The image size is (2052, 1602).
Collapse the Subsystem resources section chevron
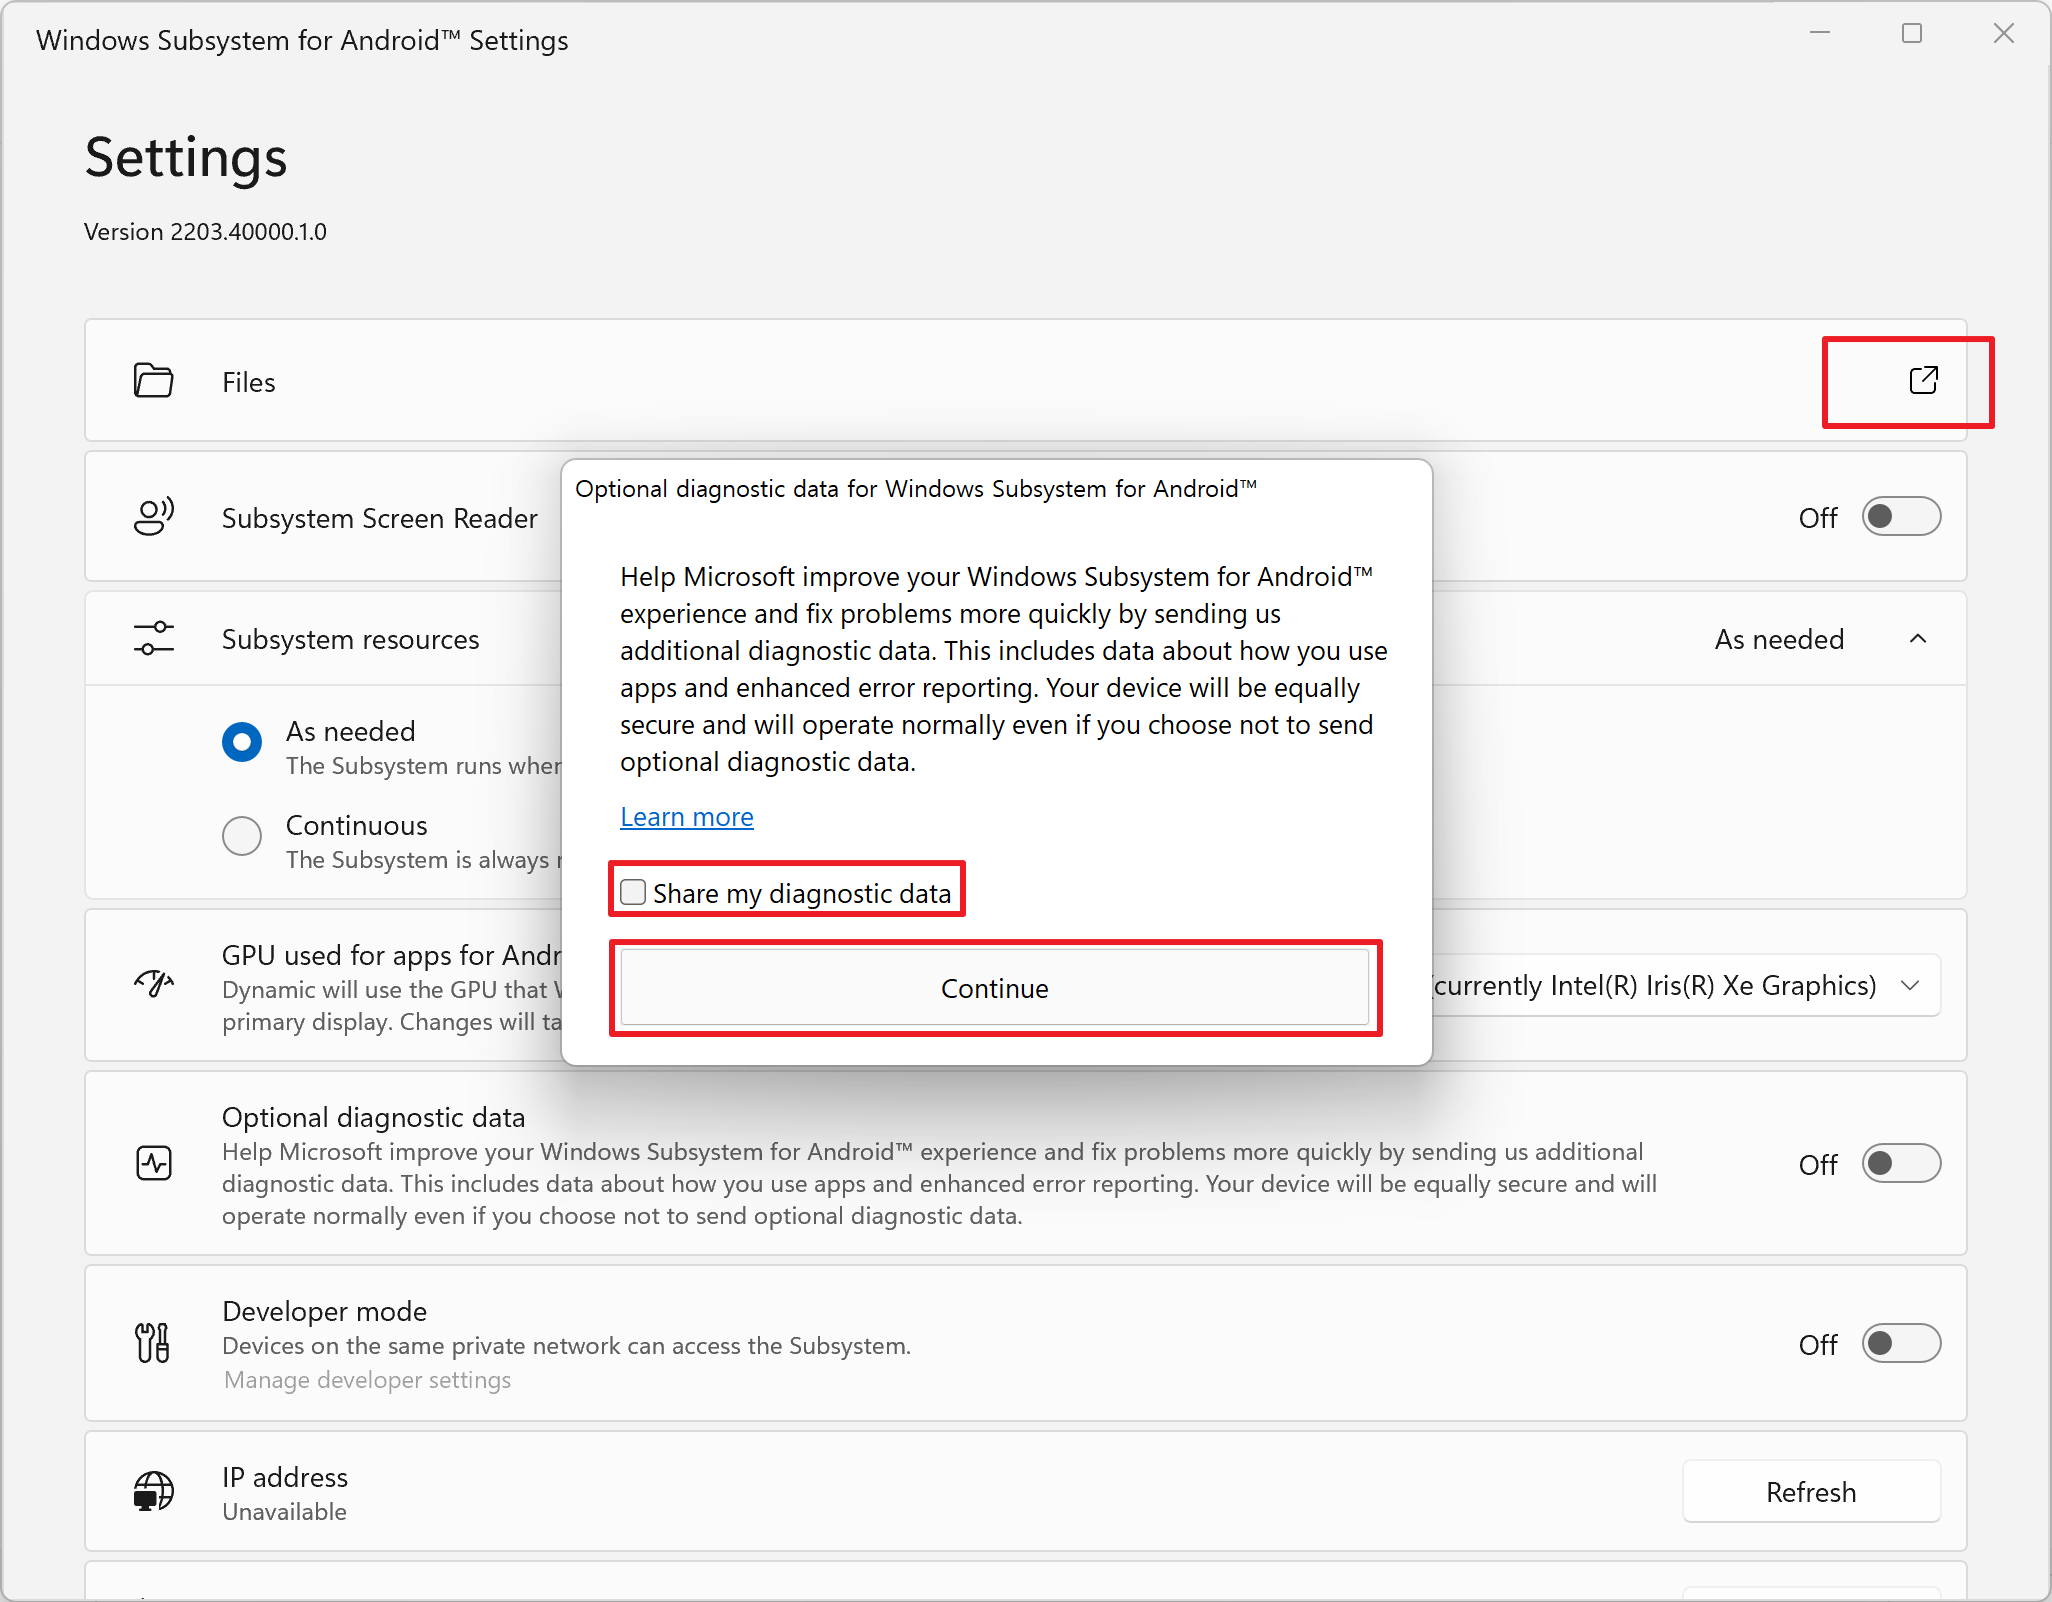coord(1917,639)
